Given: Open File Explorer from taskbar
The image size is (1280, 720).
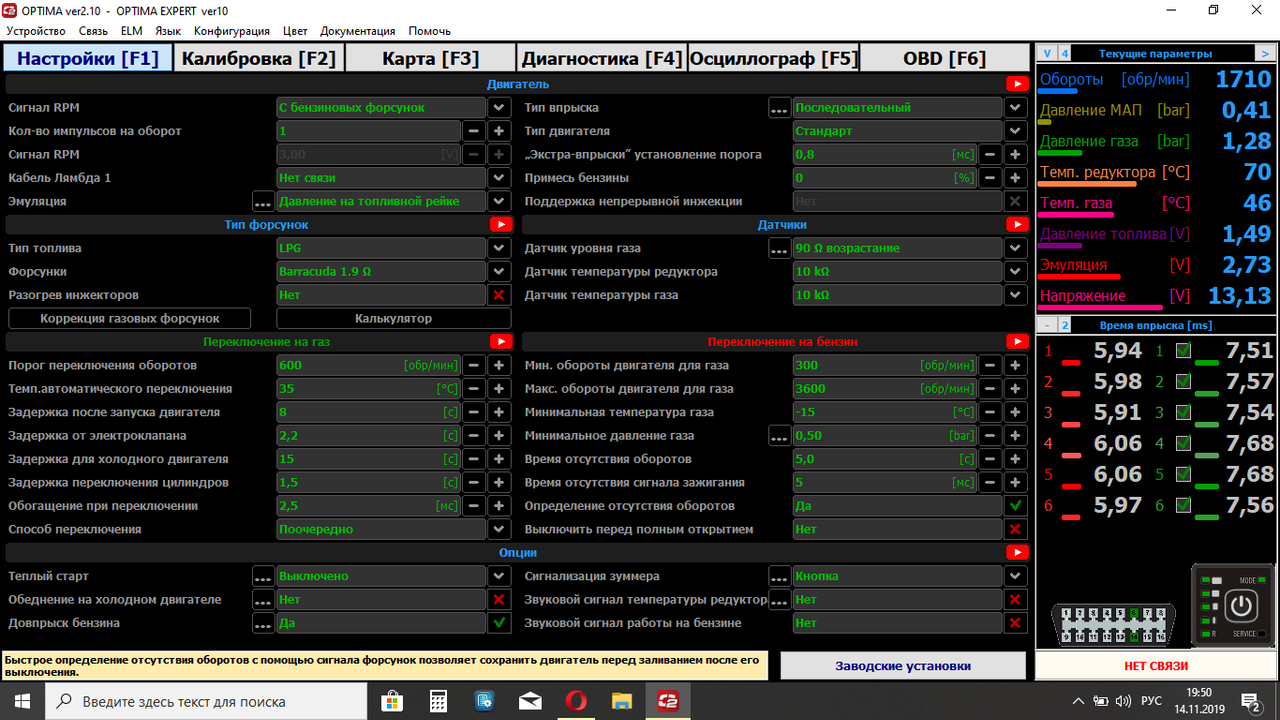Looking at the screenshot, I should point(621,701).
